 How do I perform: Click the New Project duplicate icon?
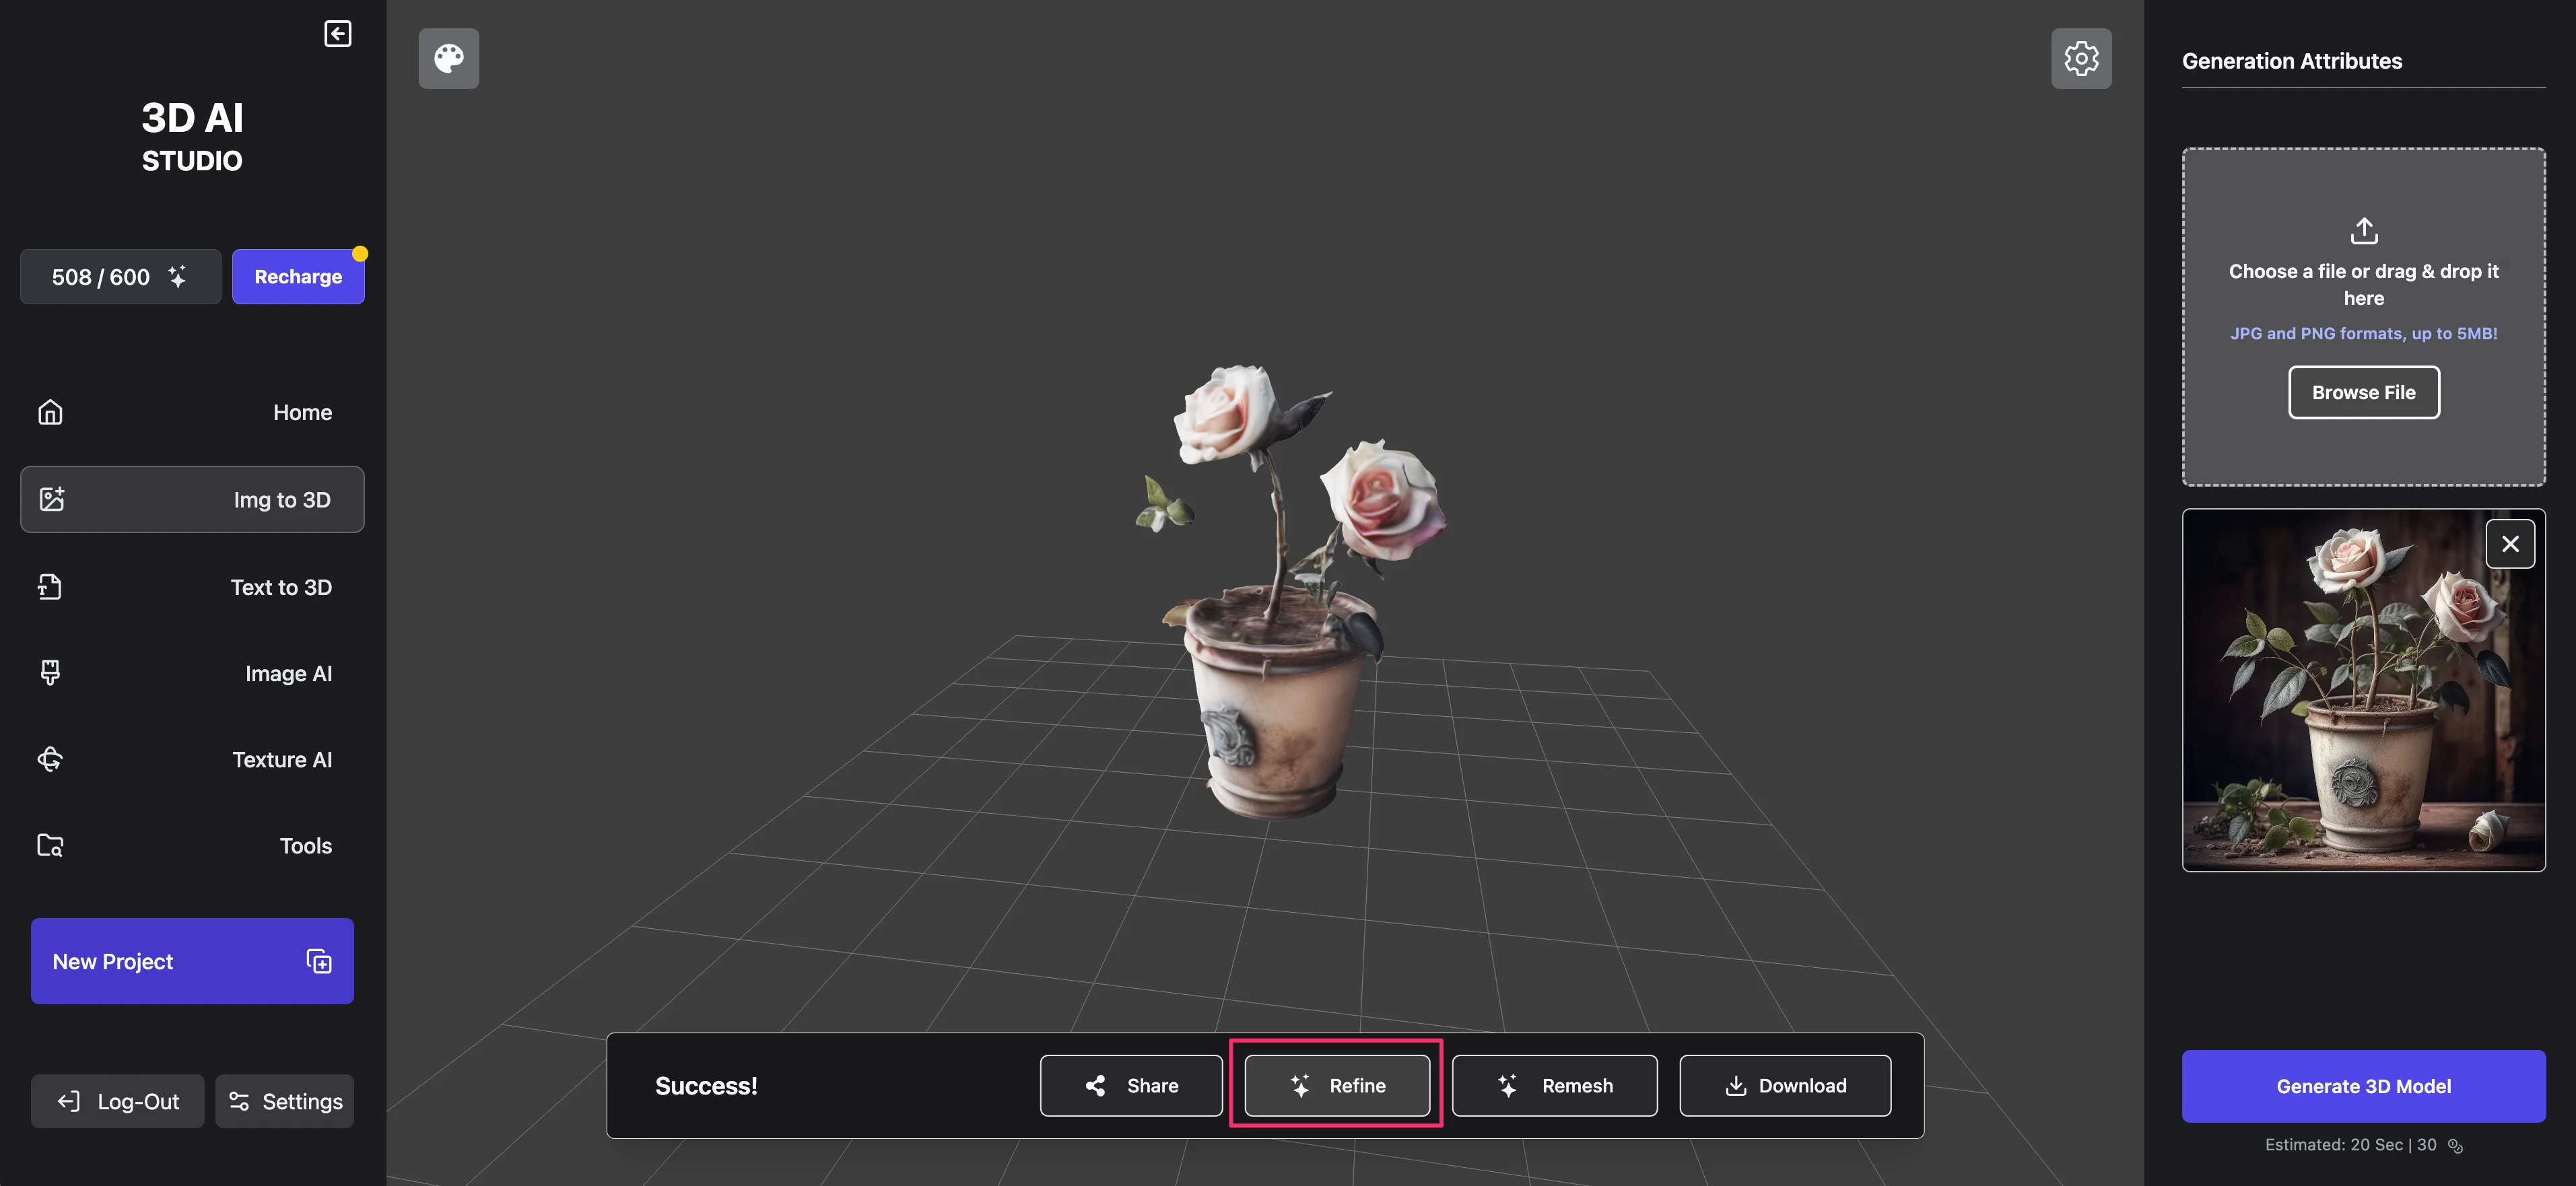point(319,961)
